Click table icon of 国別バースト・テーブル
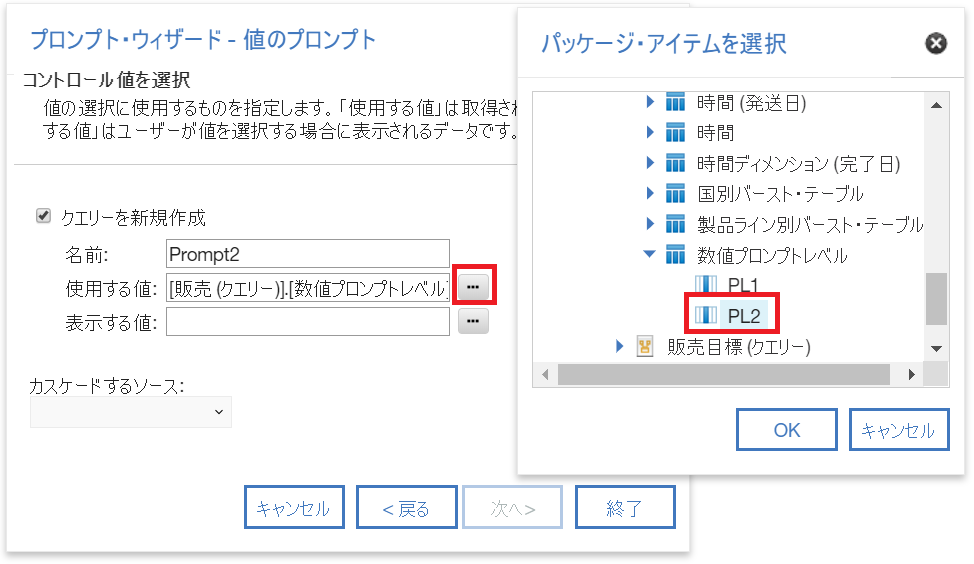The image size is (974, 564). (675, 193)
